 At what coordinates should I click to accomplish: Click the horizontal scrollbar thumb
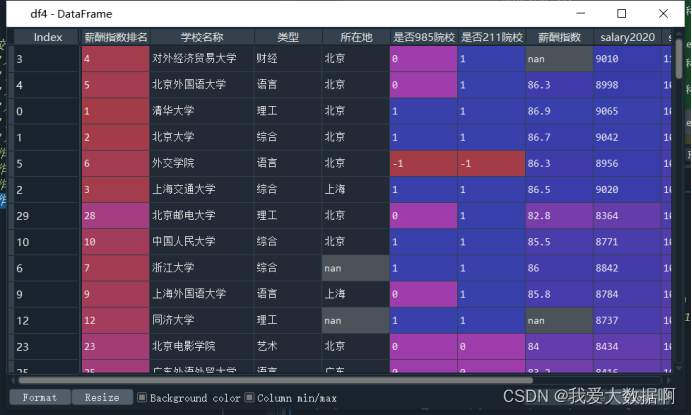275,380
